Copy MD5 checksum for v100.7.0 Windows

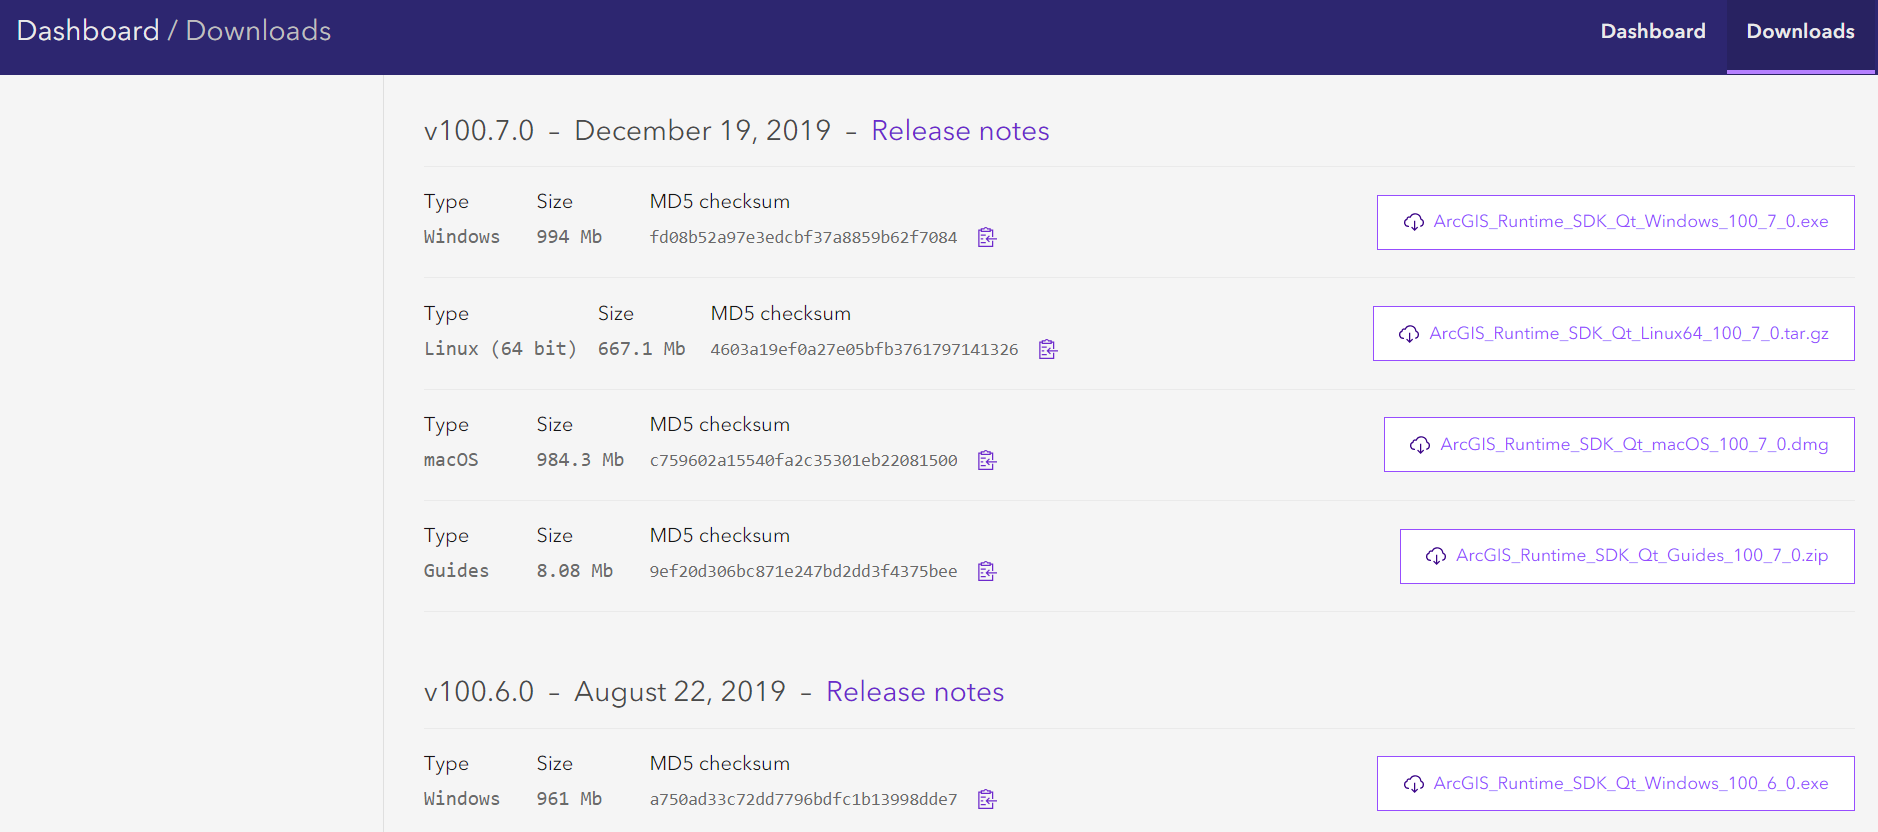pyautogui.click(x=987, y=237)
